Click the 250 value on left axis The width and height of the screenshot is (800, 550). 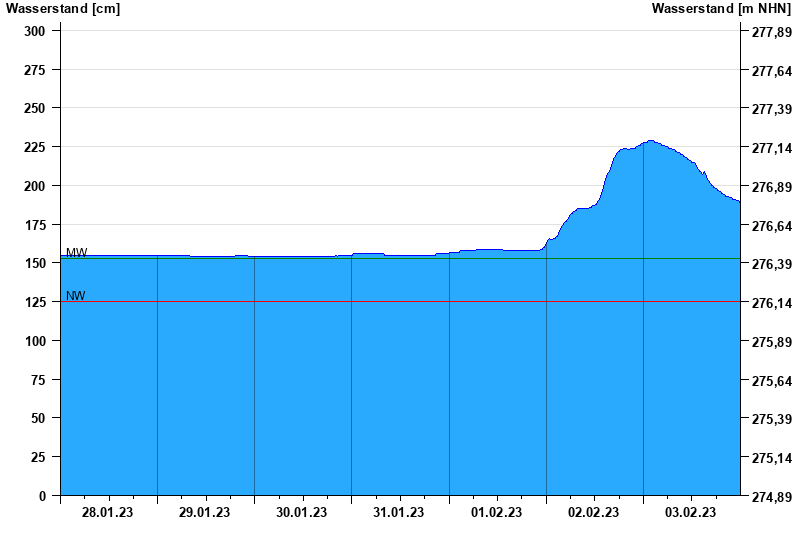[x=35, y=108]
